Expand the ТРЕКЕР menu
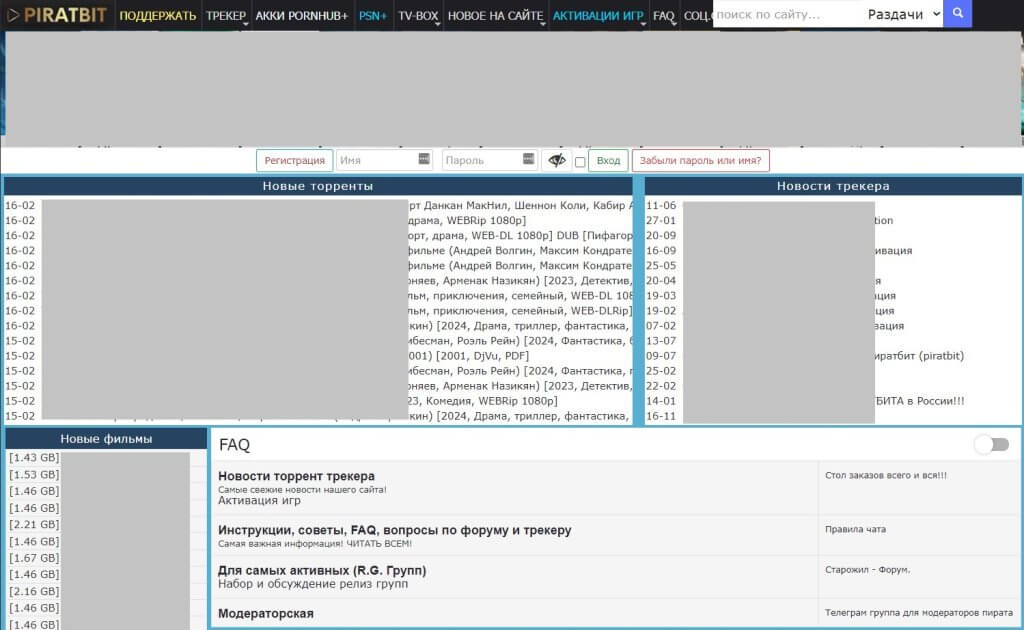The height and width of the screenshot is (630, 1024). [226, 16]
